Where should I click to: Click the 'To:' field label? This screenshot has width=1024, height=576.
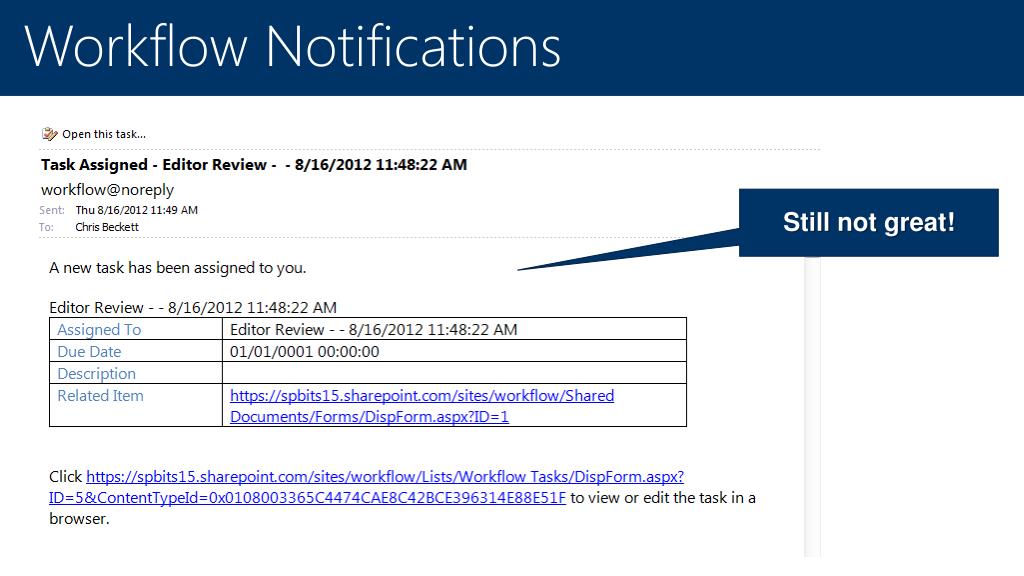[46, 227]
